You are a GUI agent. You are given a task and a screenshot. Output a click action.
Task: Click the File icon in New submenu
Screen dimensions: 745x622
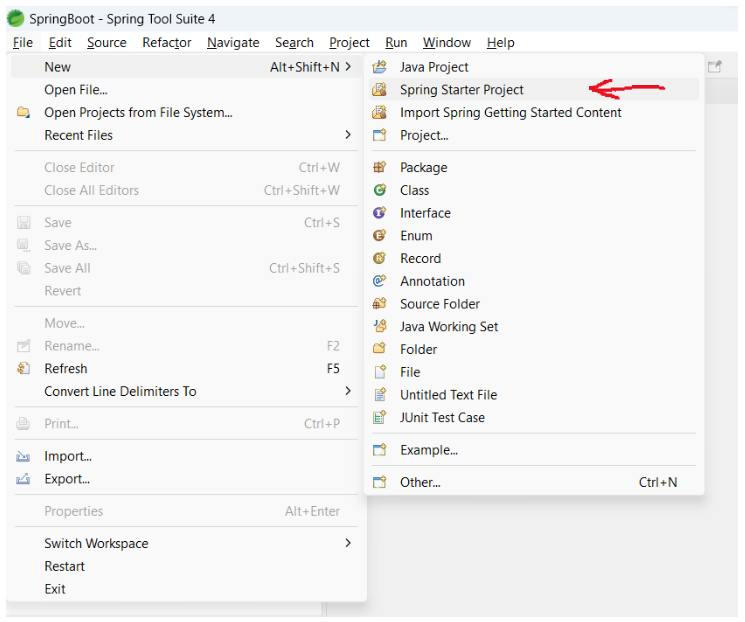pyautogui.click(x=379, y=372)
